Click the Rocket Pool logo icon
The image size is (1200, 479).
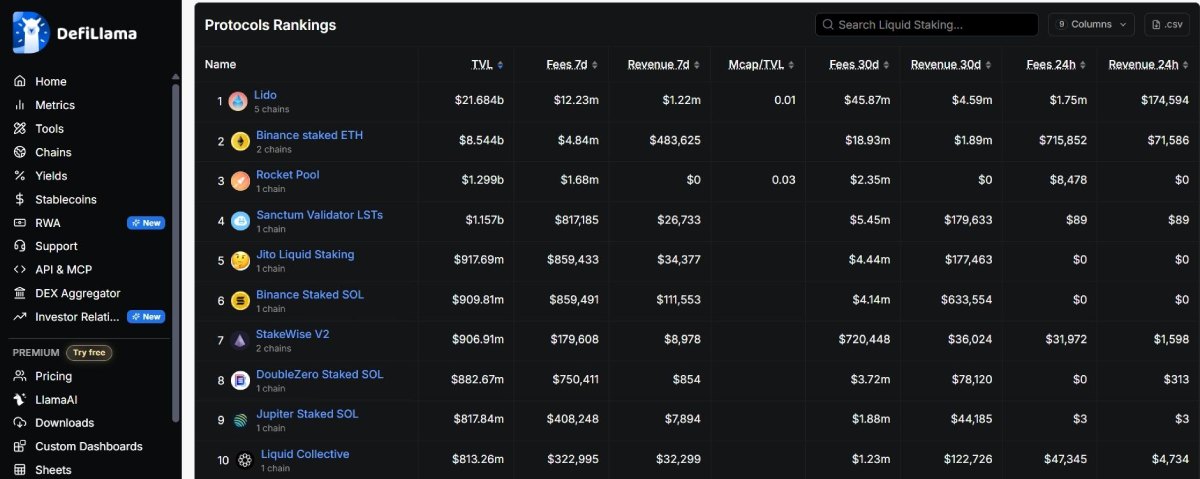pos(240,181)
